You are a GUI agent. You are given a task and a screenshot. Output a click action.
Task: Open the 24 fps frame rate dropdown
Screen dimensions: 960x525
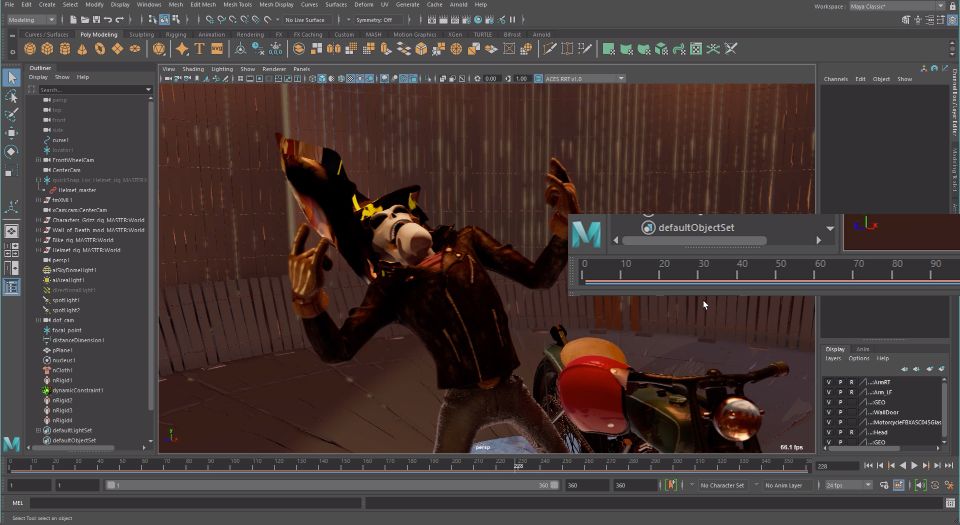point(848,485)
